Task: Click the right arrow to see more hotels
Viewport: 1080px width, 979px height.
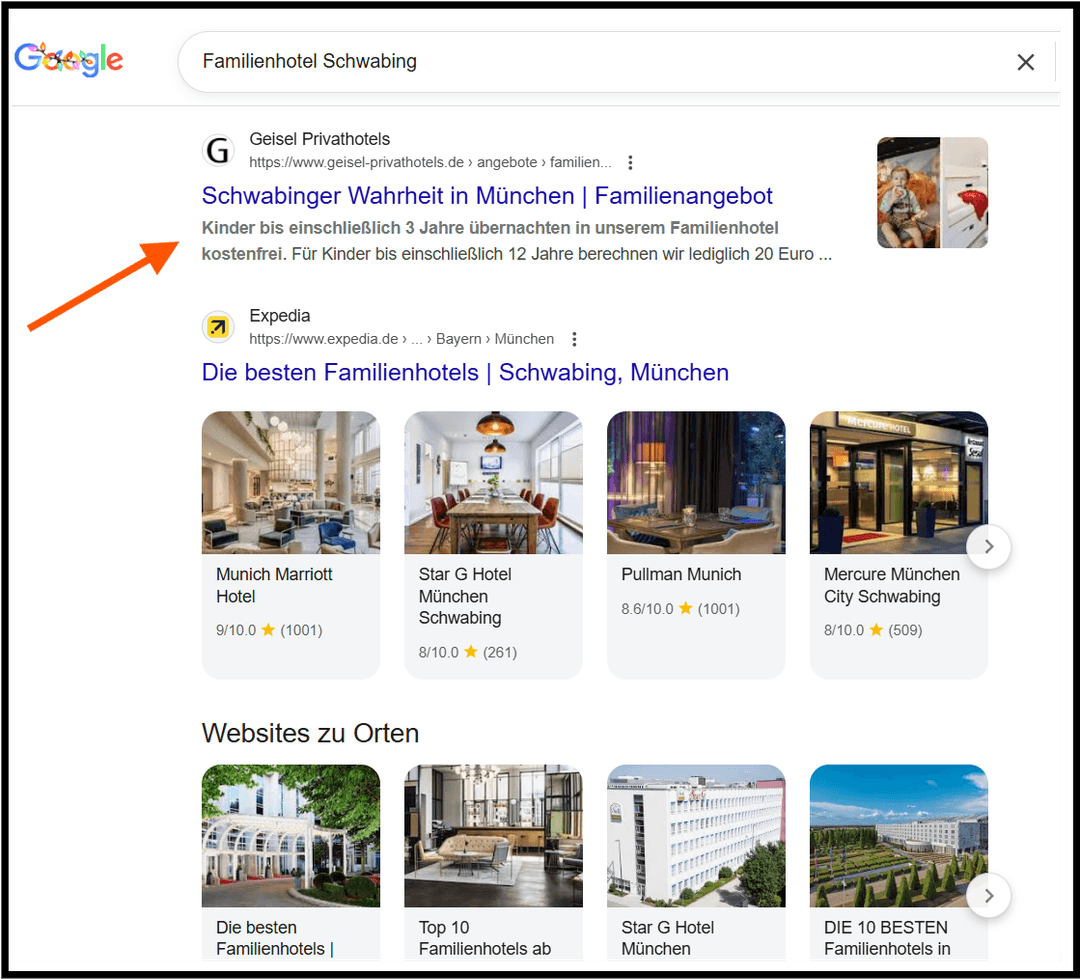Action: click(988, 547)
